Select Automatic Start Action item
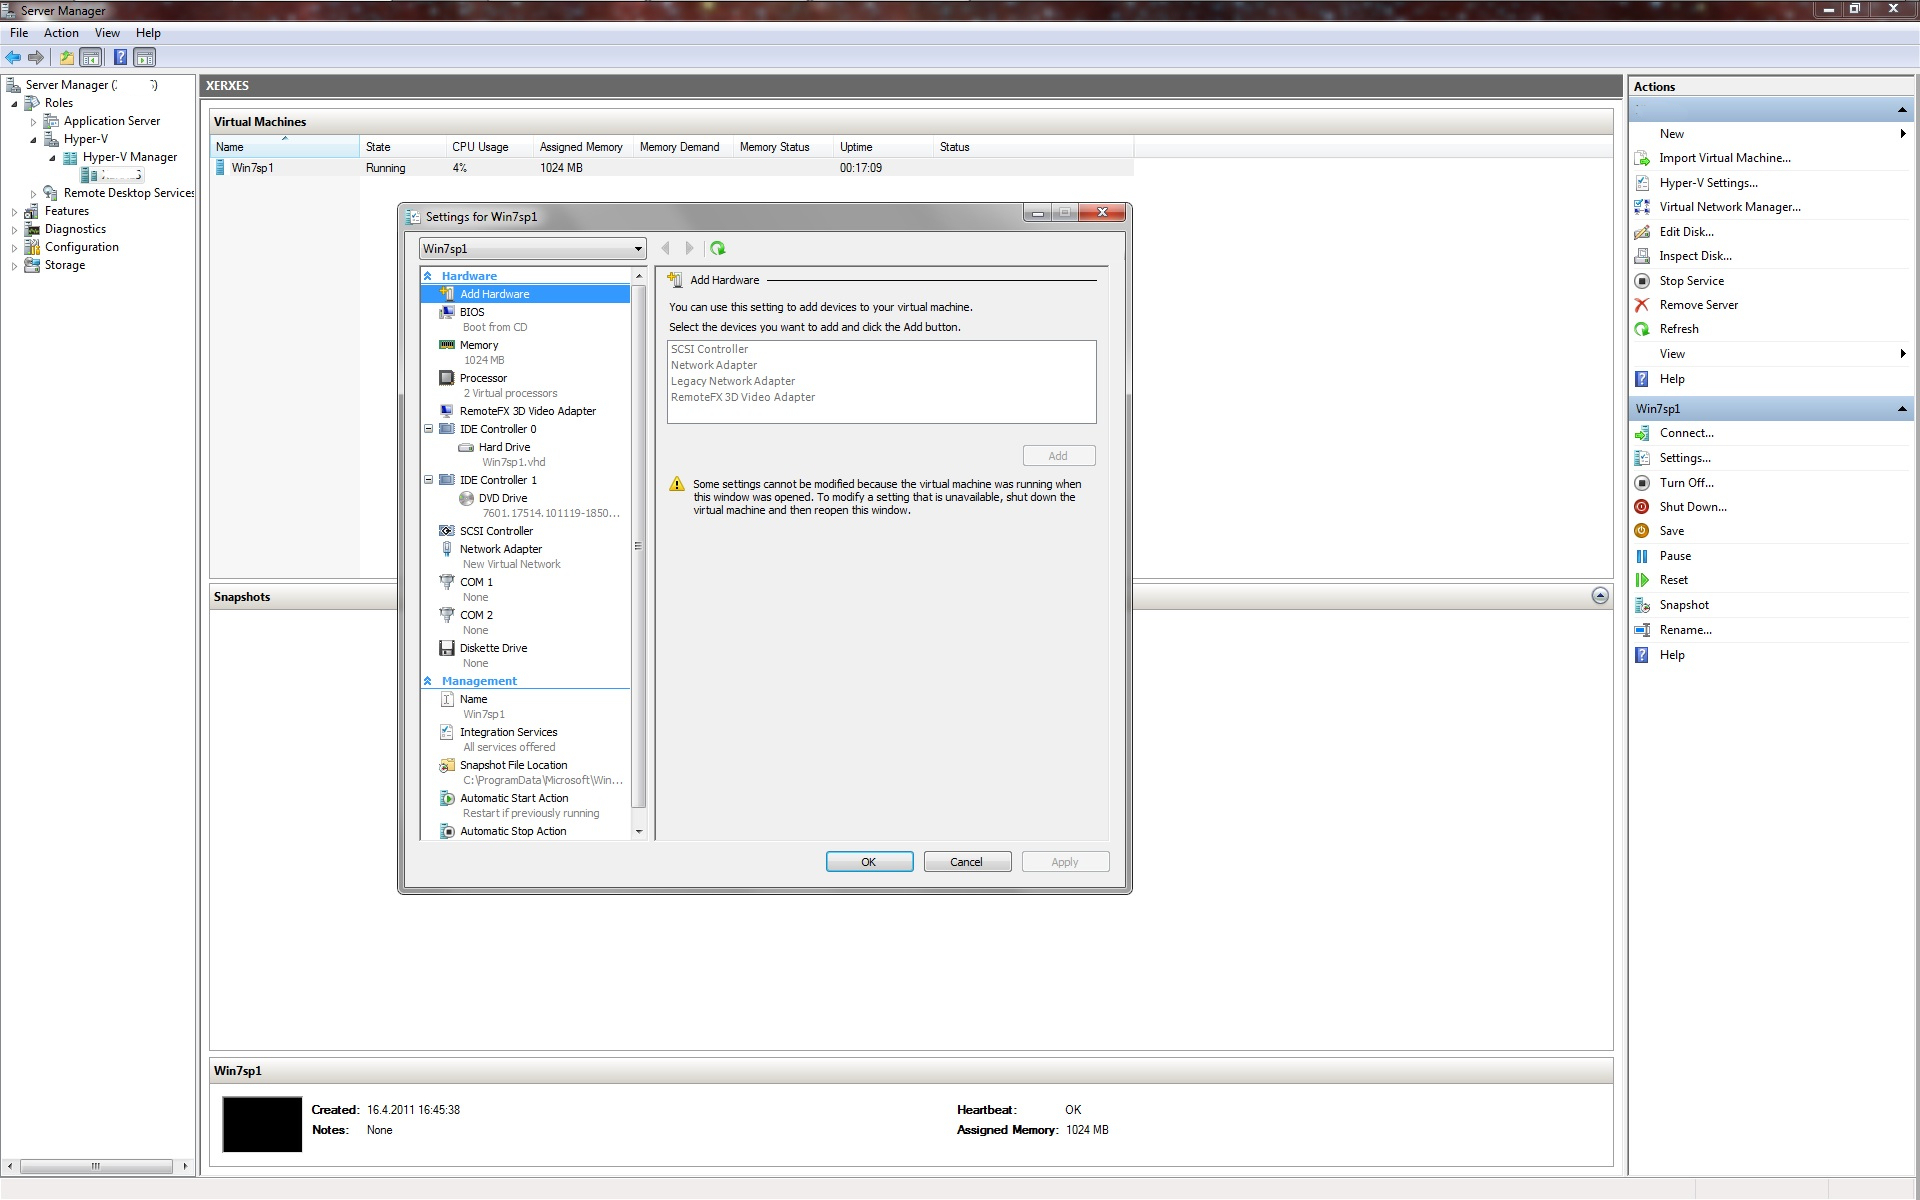 point(514,798)
